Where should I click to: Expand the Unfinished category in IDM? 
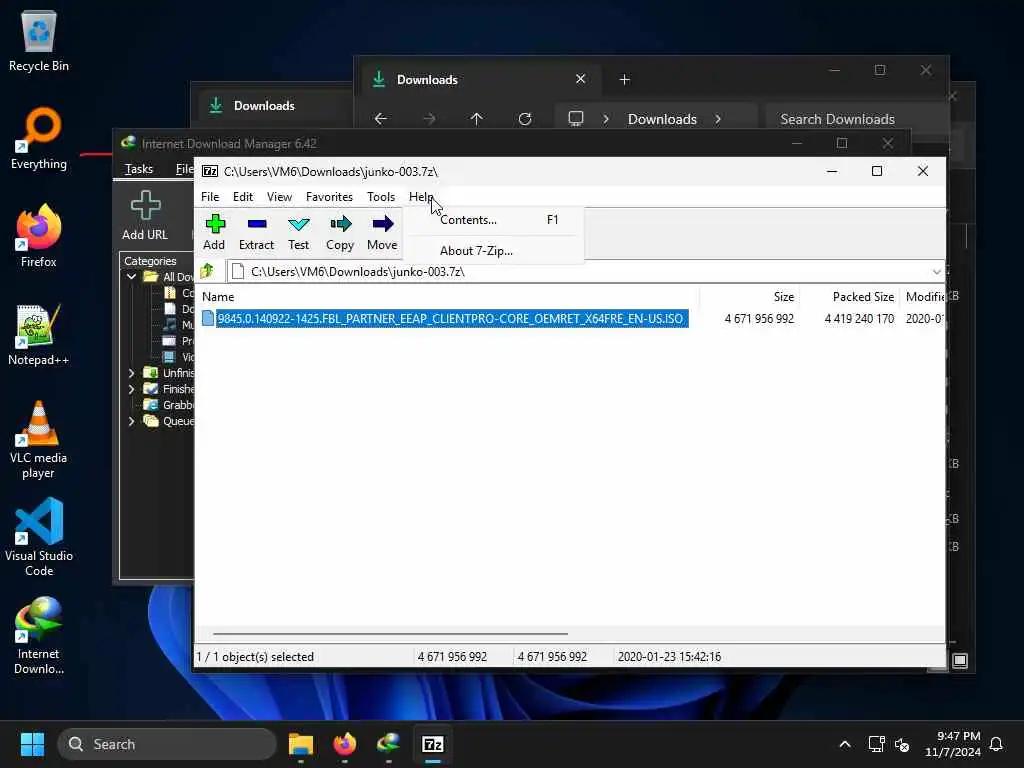[131, 373]
